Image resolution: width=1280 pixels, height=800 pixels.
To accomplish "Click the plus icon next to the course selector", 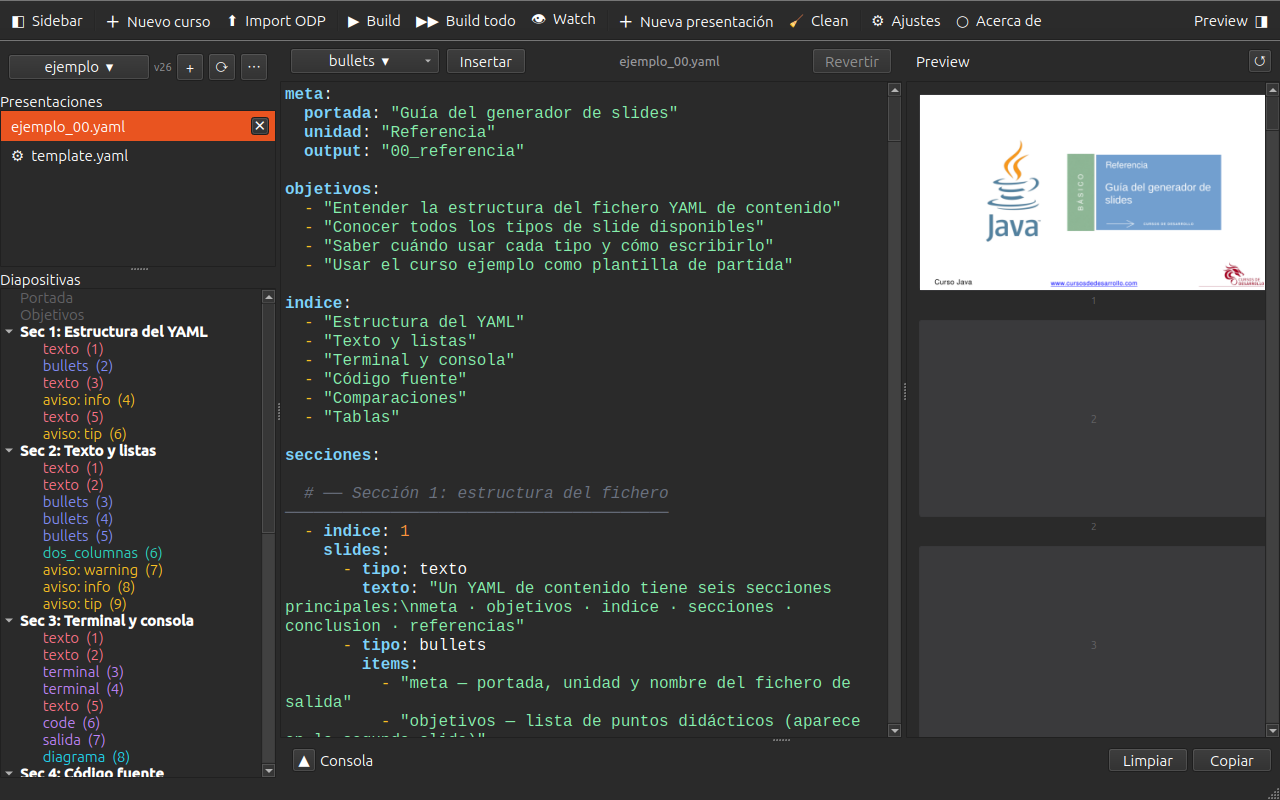I will point(190,67).
